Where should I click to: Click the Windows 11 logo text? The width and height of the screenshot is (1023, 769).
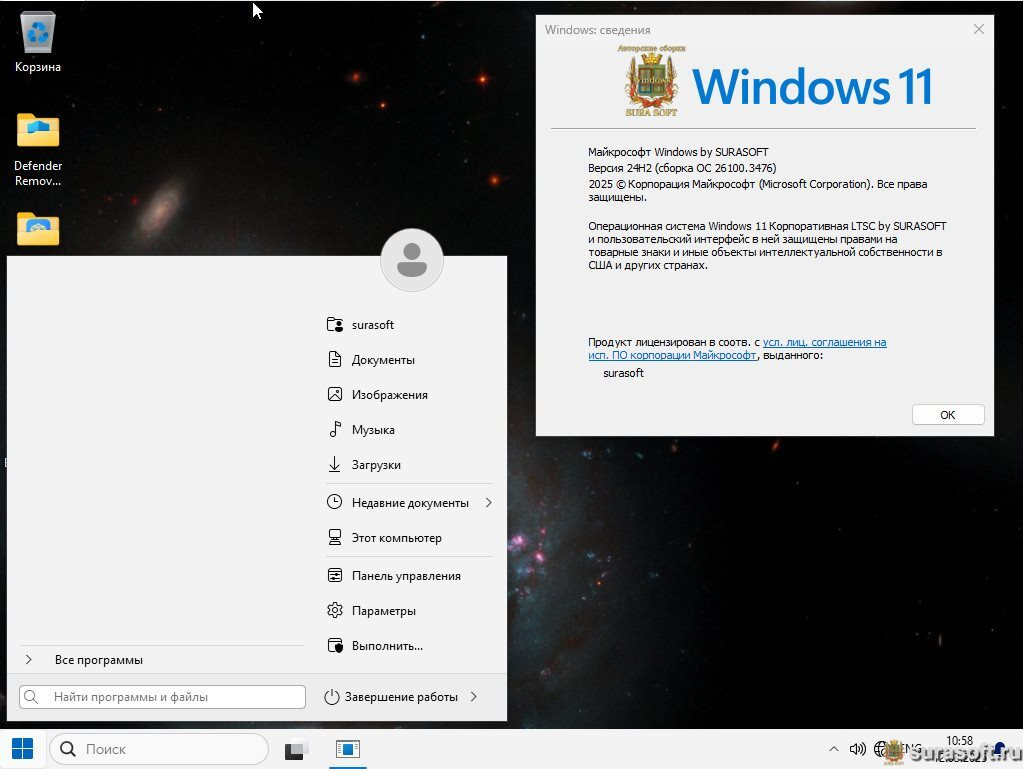click(x=812, y=86)
